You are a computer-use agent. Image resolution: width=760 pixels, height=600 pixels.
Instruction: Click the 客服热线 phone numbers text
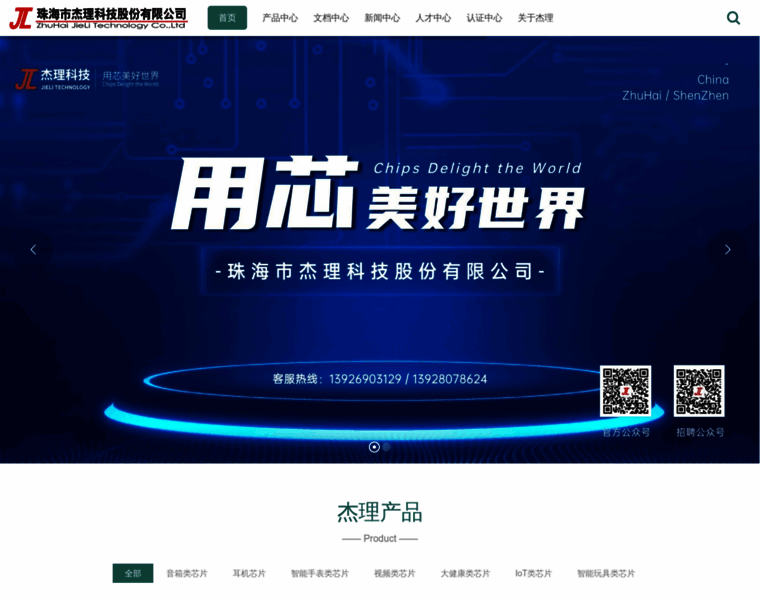point(380,379)
